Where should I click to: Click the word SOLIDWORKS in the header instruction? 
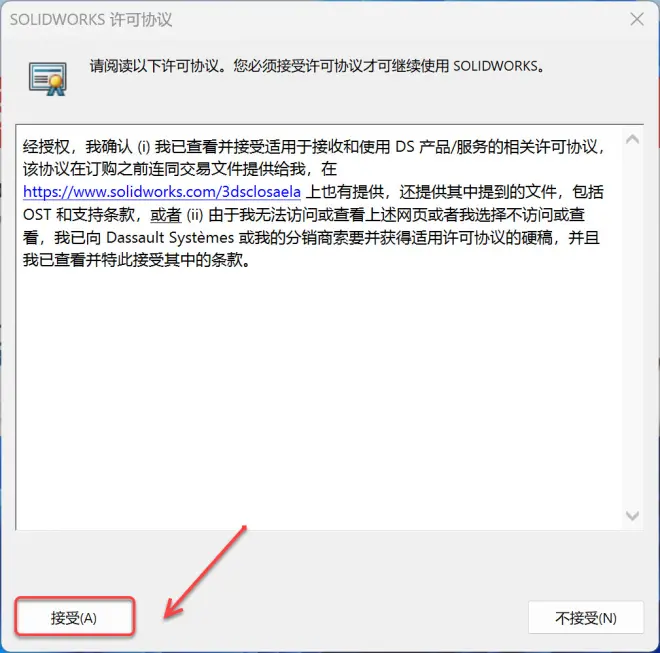tap(495, 66)
